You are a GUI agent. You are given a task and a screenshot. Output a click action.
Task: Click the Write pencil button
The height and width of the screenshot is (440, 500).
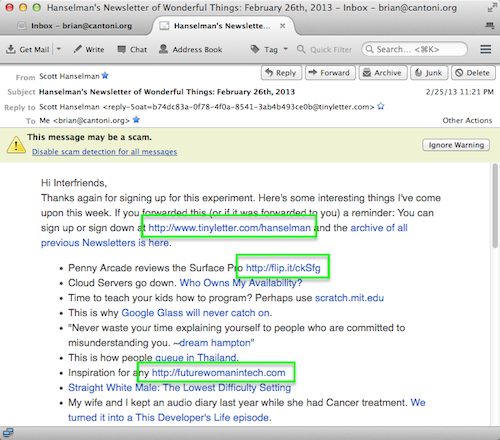(89, 50)
